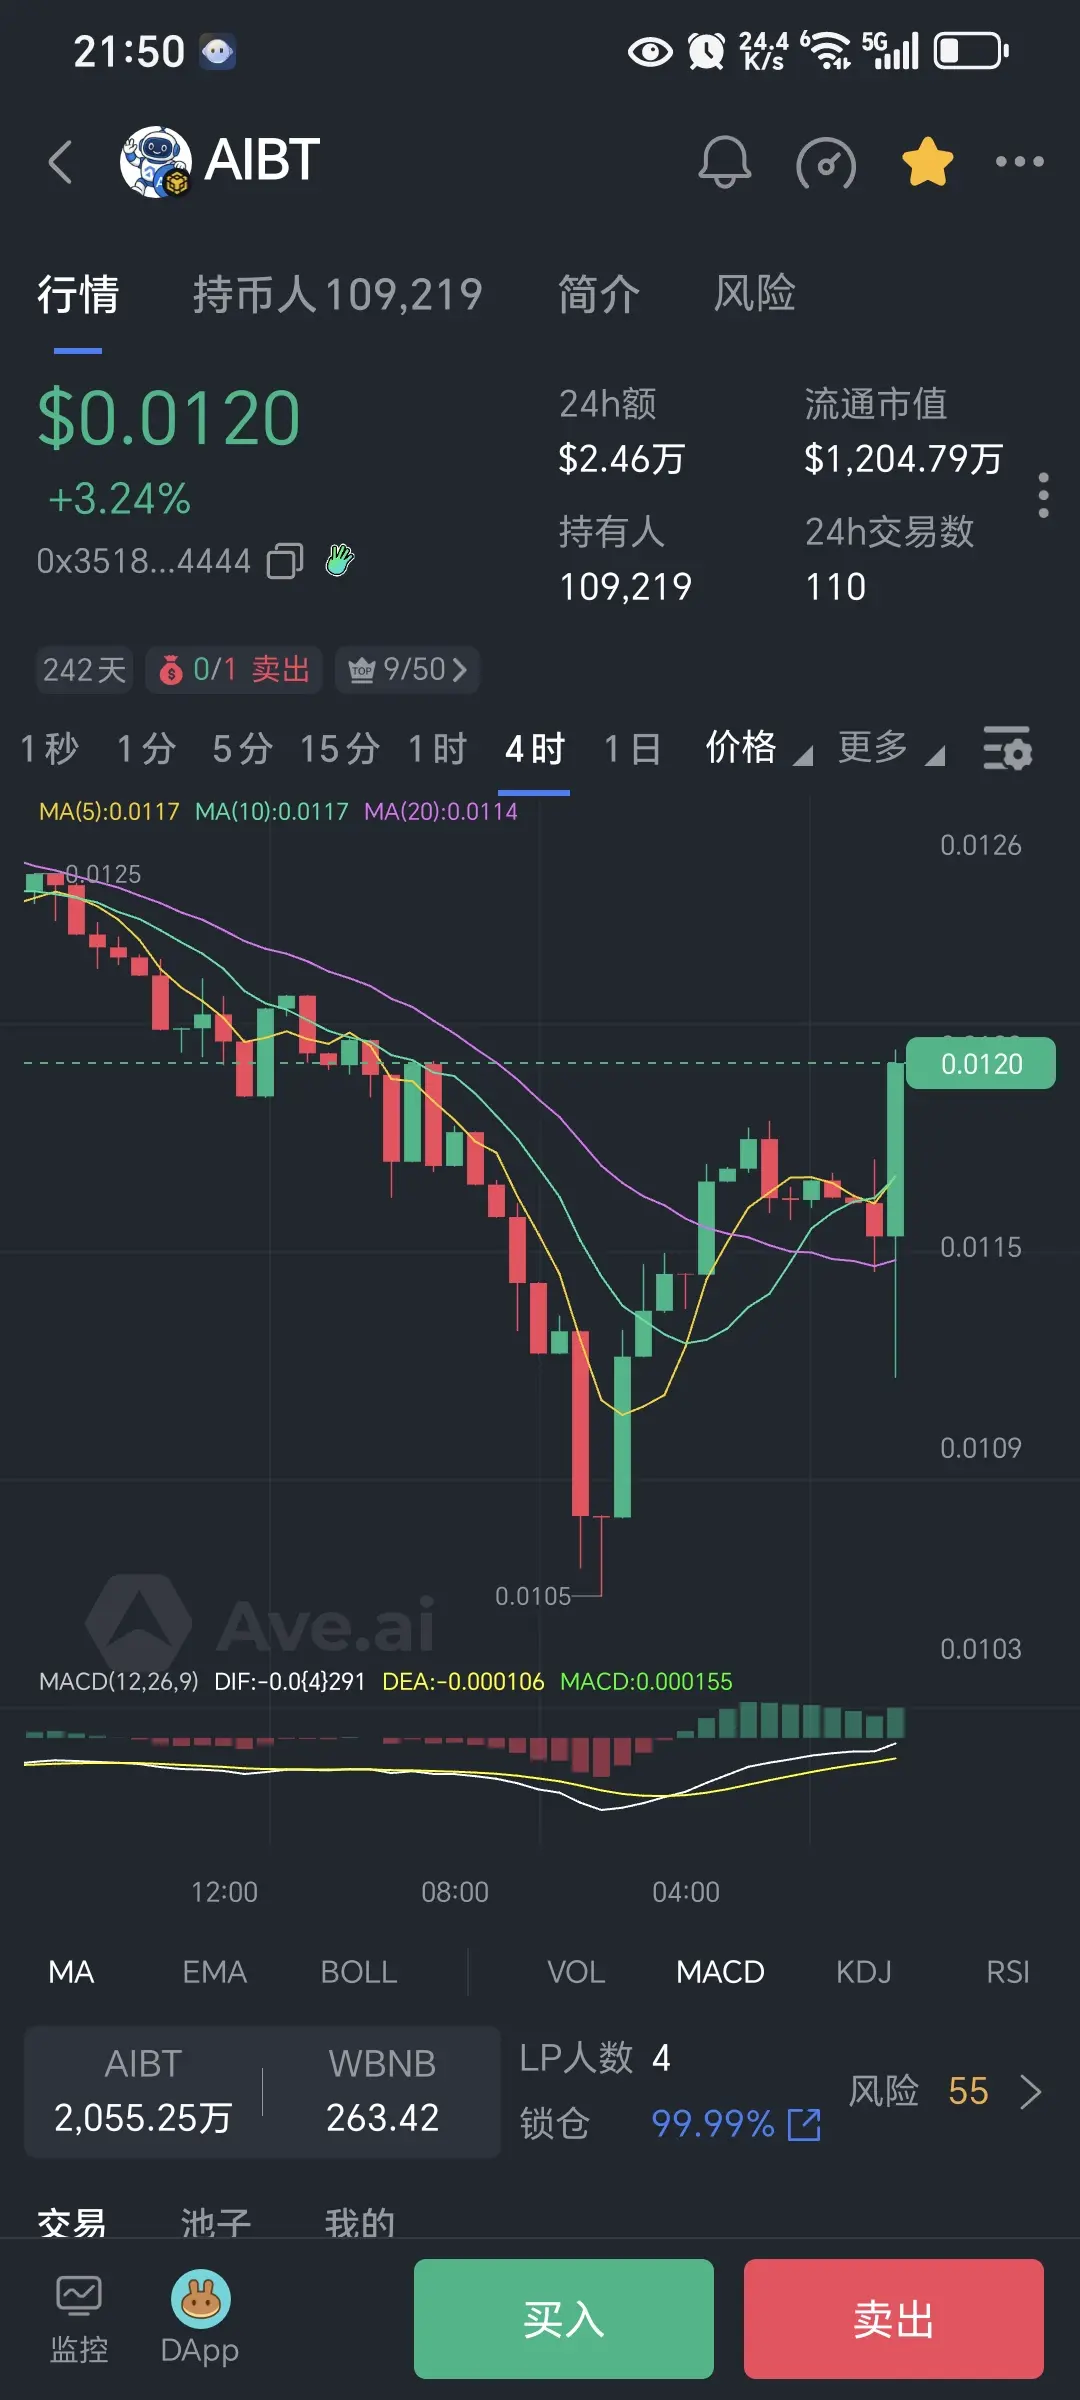This screenshot has width=1080, height=2400.
Task: Tap the green 买入 button
Action: tap(564, 2318)
